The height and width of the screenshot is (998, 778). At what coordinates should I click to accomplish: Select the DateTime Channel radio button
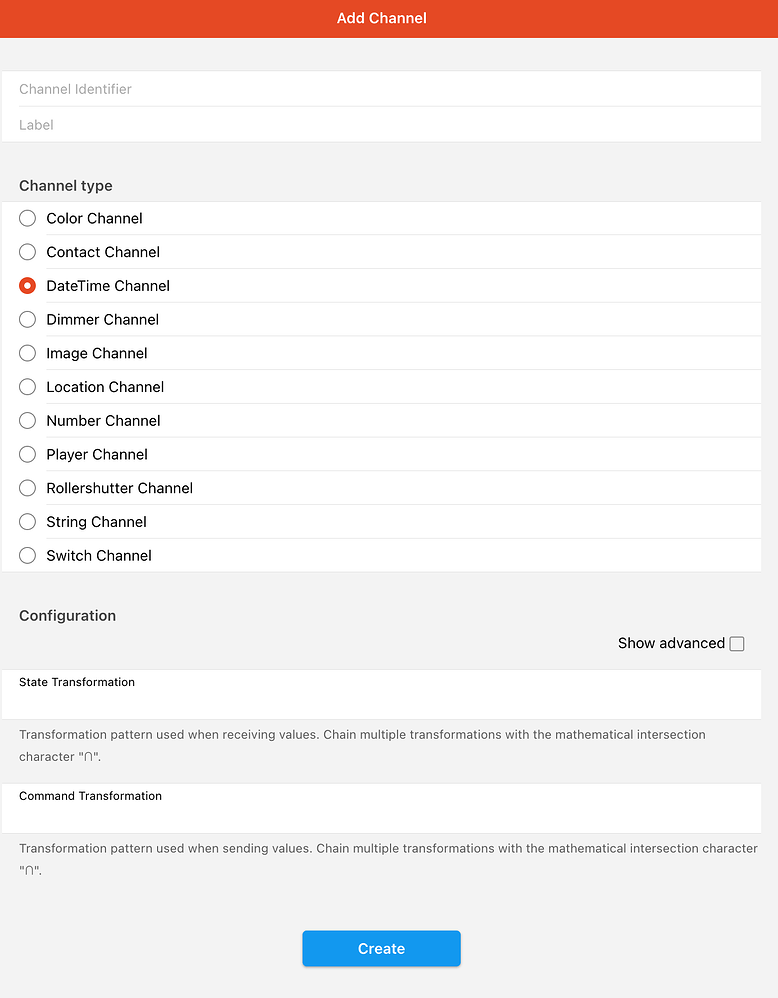(x=28, y=286)
